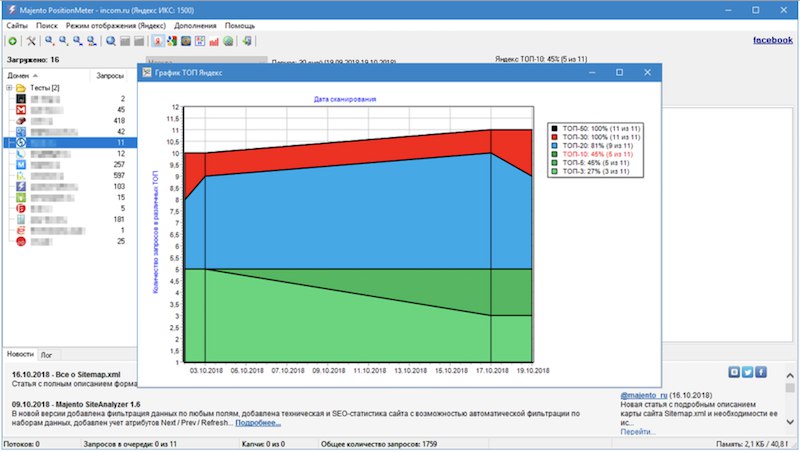This screenshot has height=452, width=800.
Task: Click the news panel scrollbar up arrow
Action: coord(790,375)
